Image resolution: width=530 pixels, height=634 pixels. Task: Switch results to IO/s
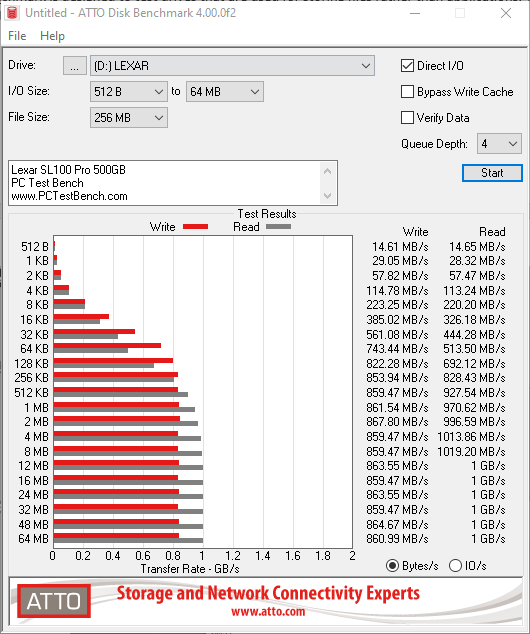coord(455,565)
